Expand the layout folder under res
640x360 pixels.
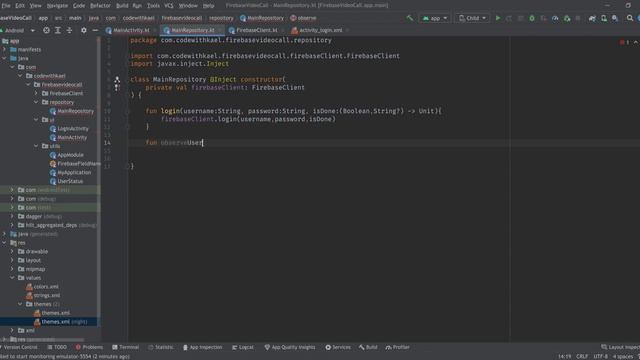click(12, 260)
